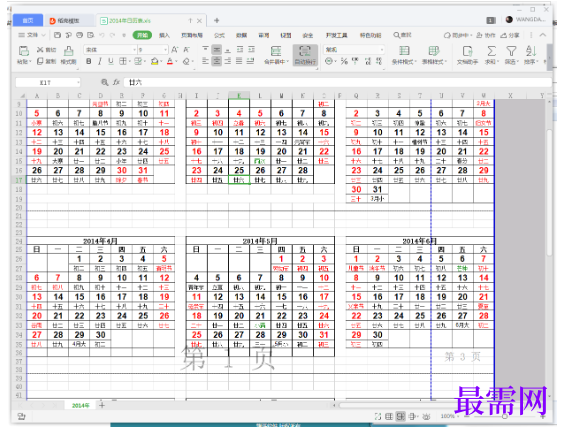The height and width of the screenshot is (432, 566).
Task: Click the Copy icon
Action: pyautogui.click(x=40, y=61)
